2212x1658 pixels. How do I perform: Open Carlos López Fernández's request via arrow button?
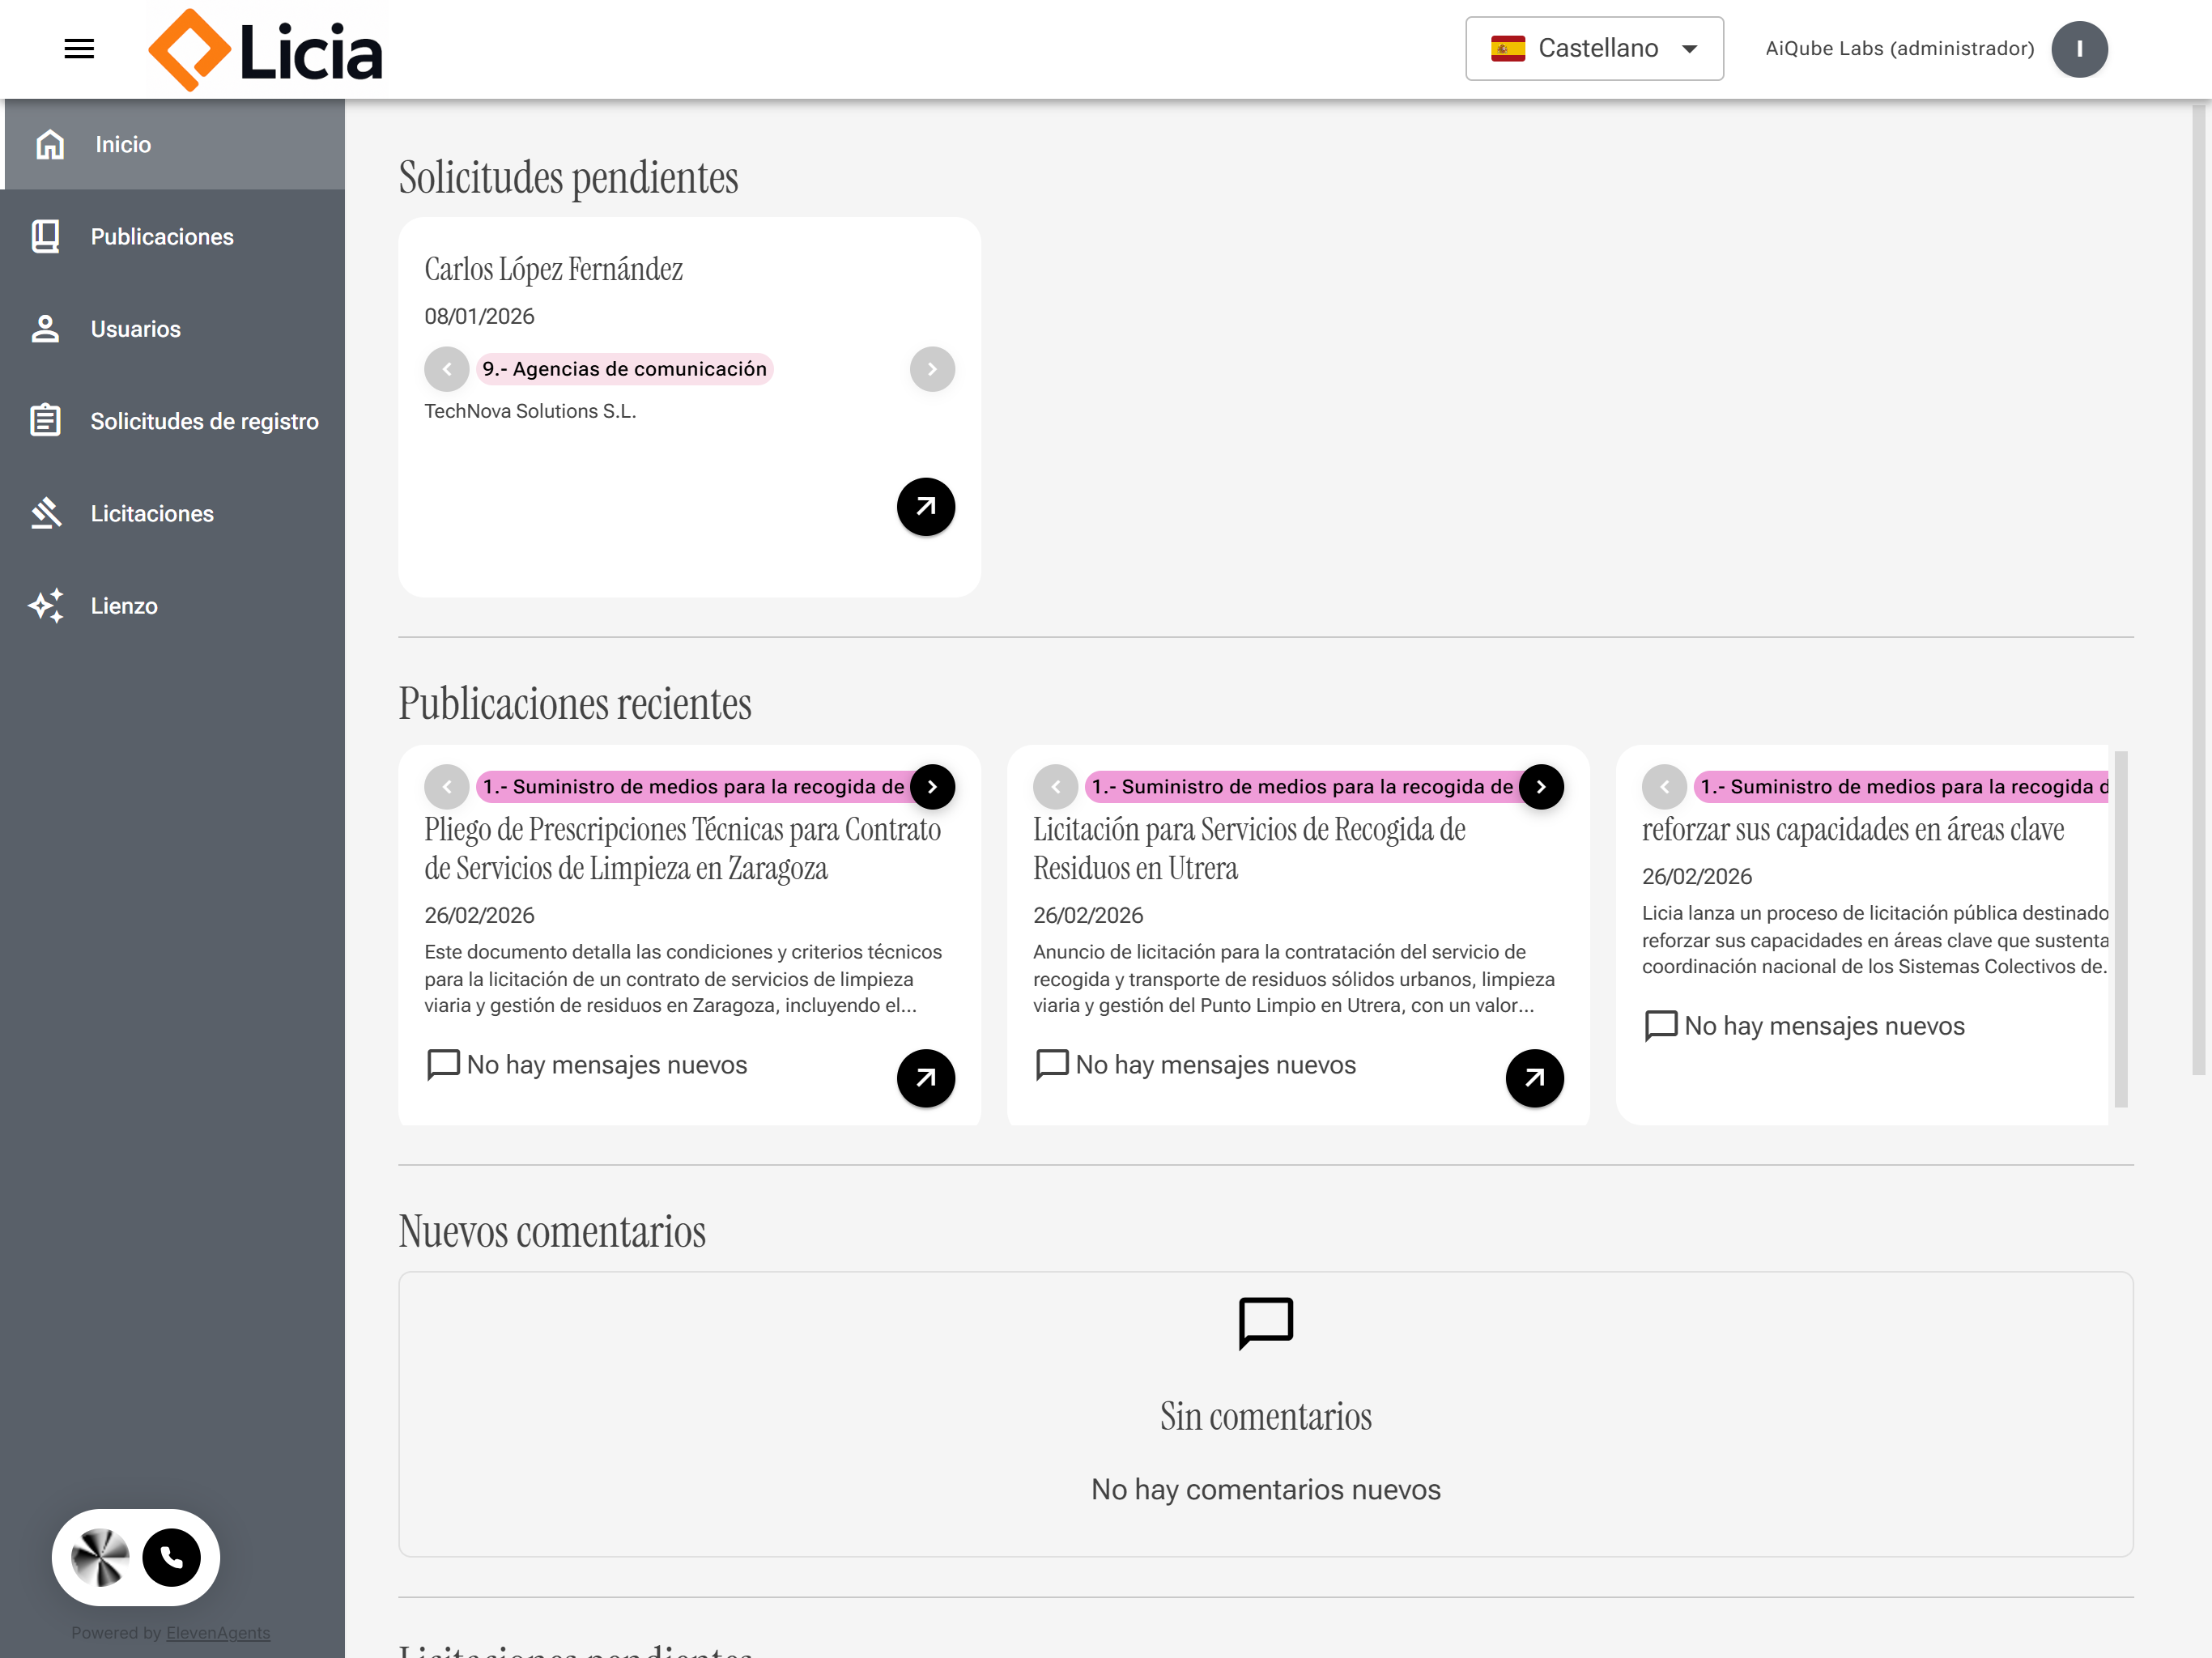[x=925, y=507]
